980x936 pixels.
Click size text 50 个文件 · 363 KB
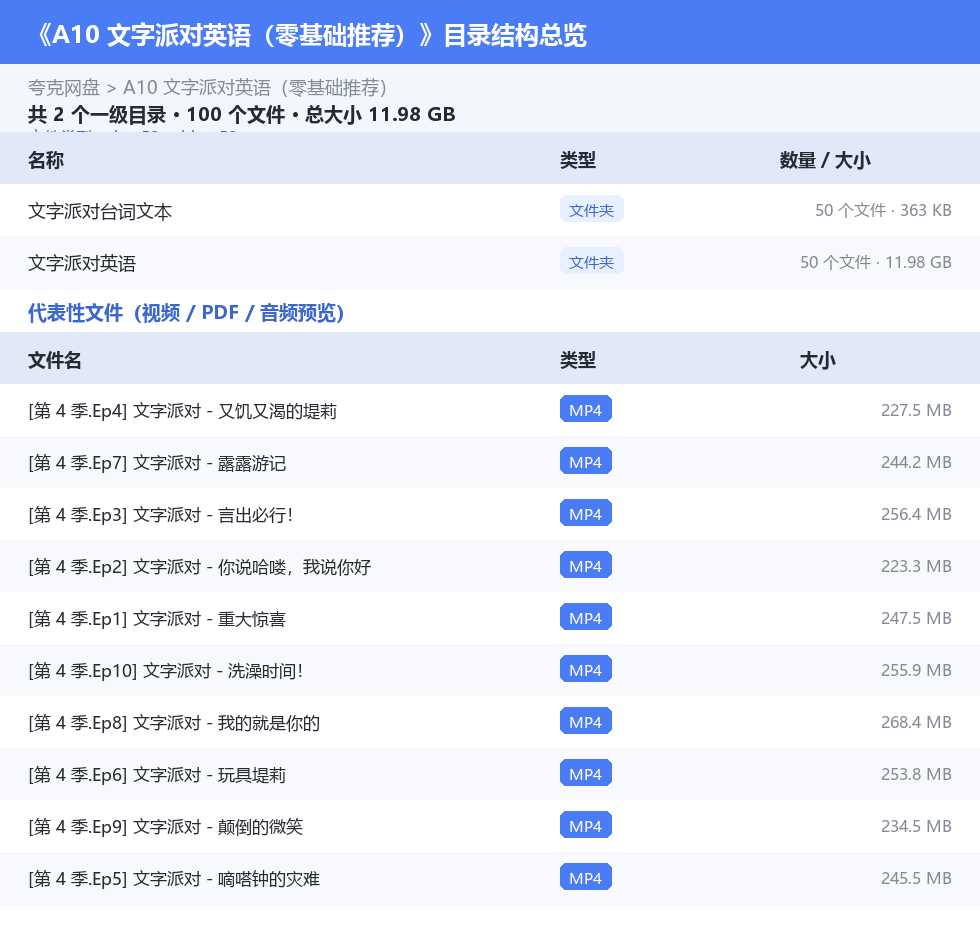coord(883,210)
